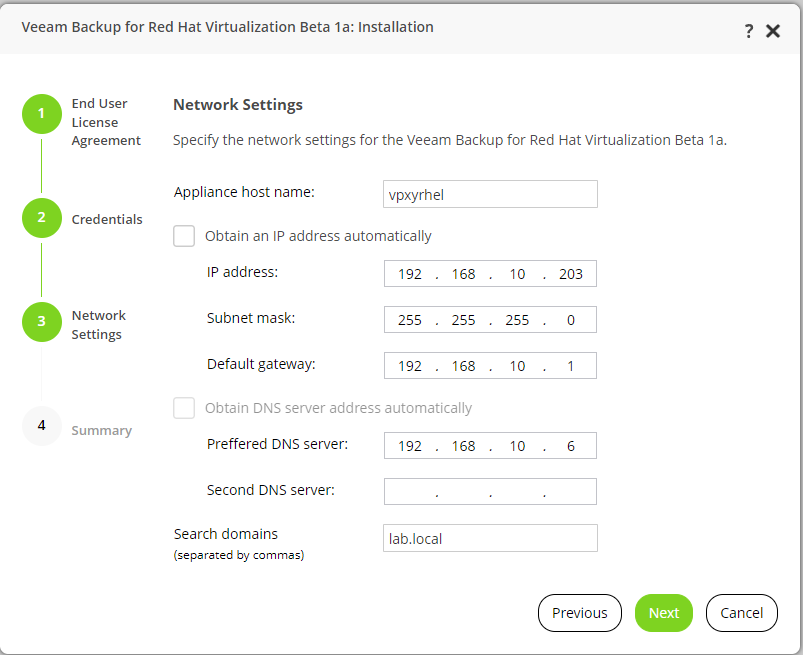The height and width of the screenshot is (655, 803).
Task: Click the help question mark icon
Action: [x=749, y=31]
